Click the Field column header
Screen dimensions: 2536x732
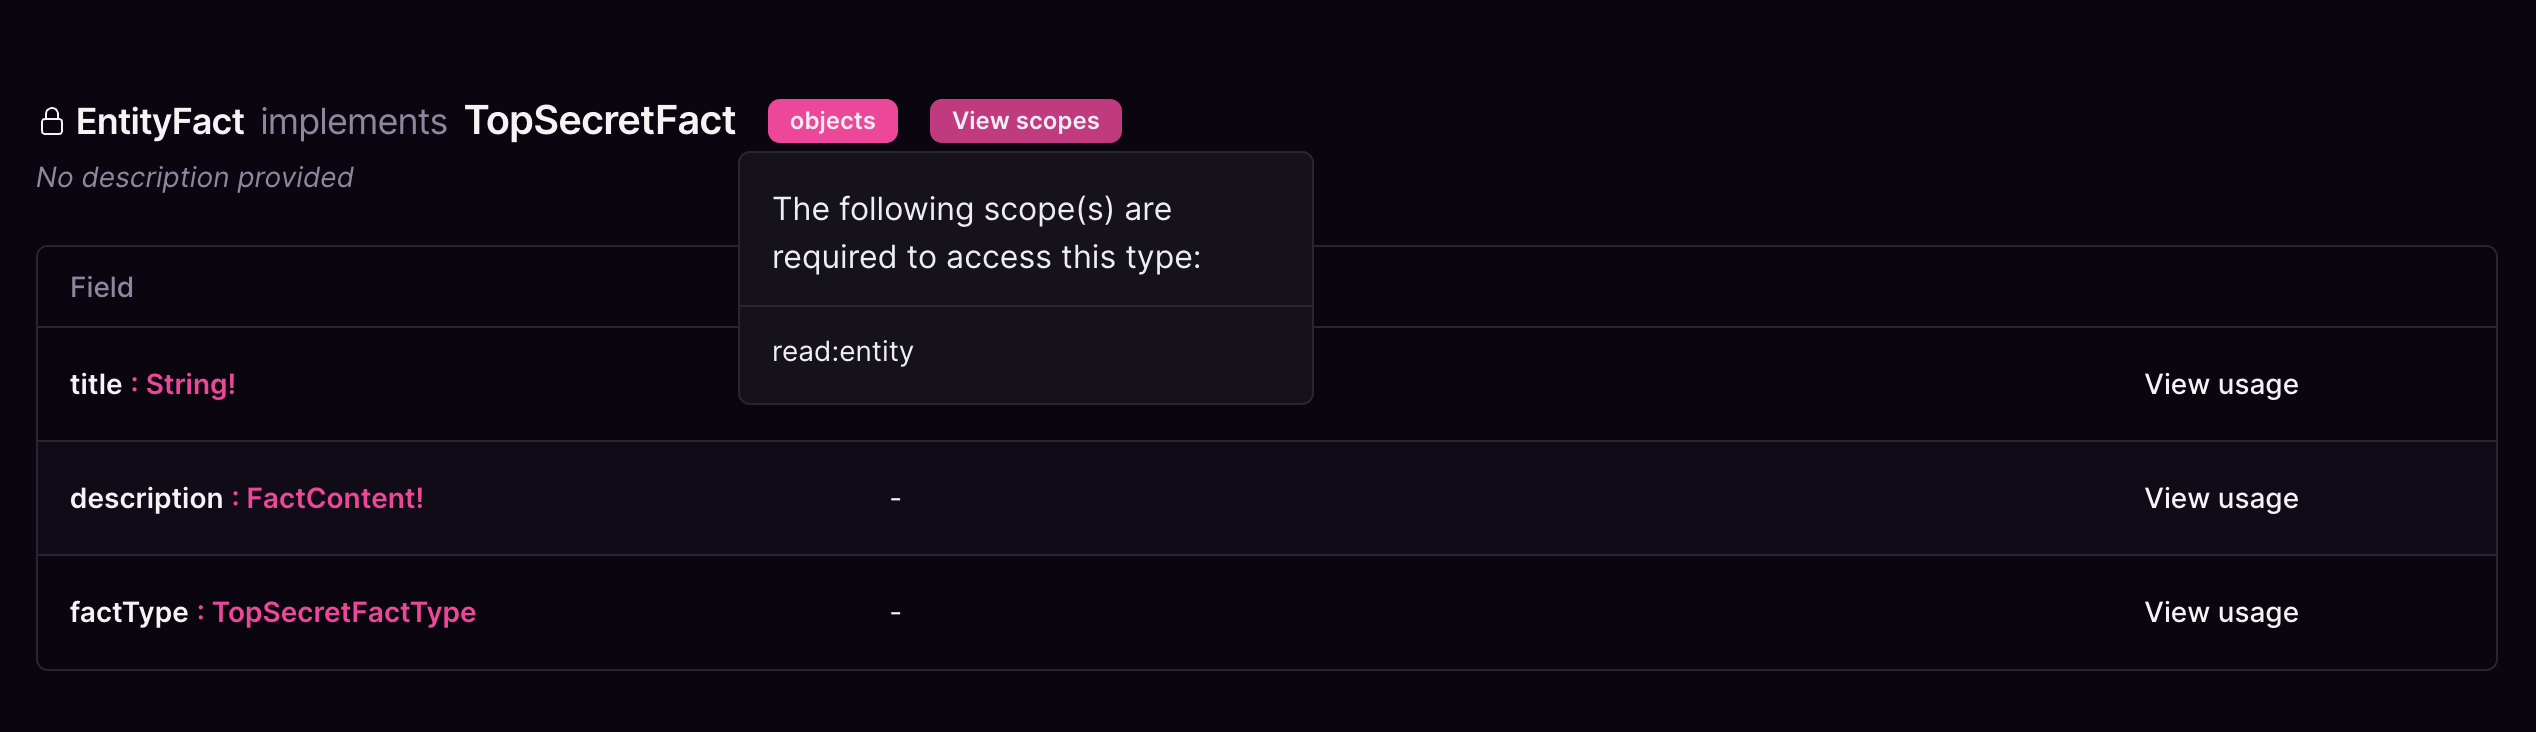click(x=102, y=287)
